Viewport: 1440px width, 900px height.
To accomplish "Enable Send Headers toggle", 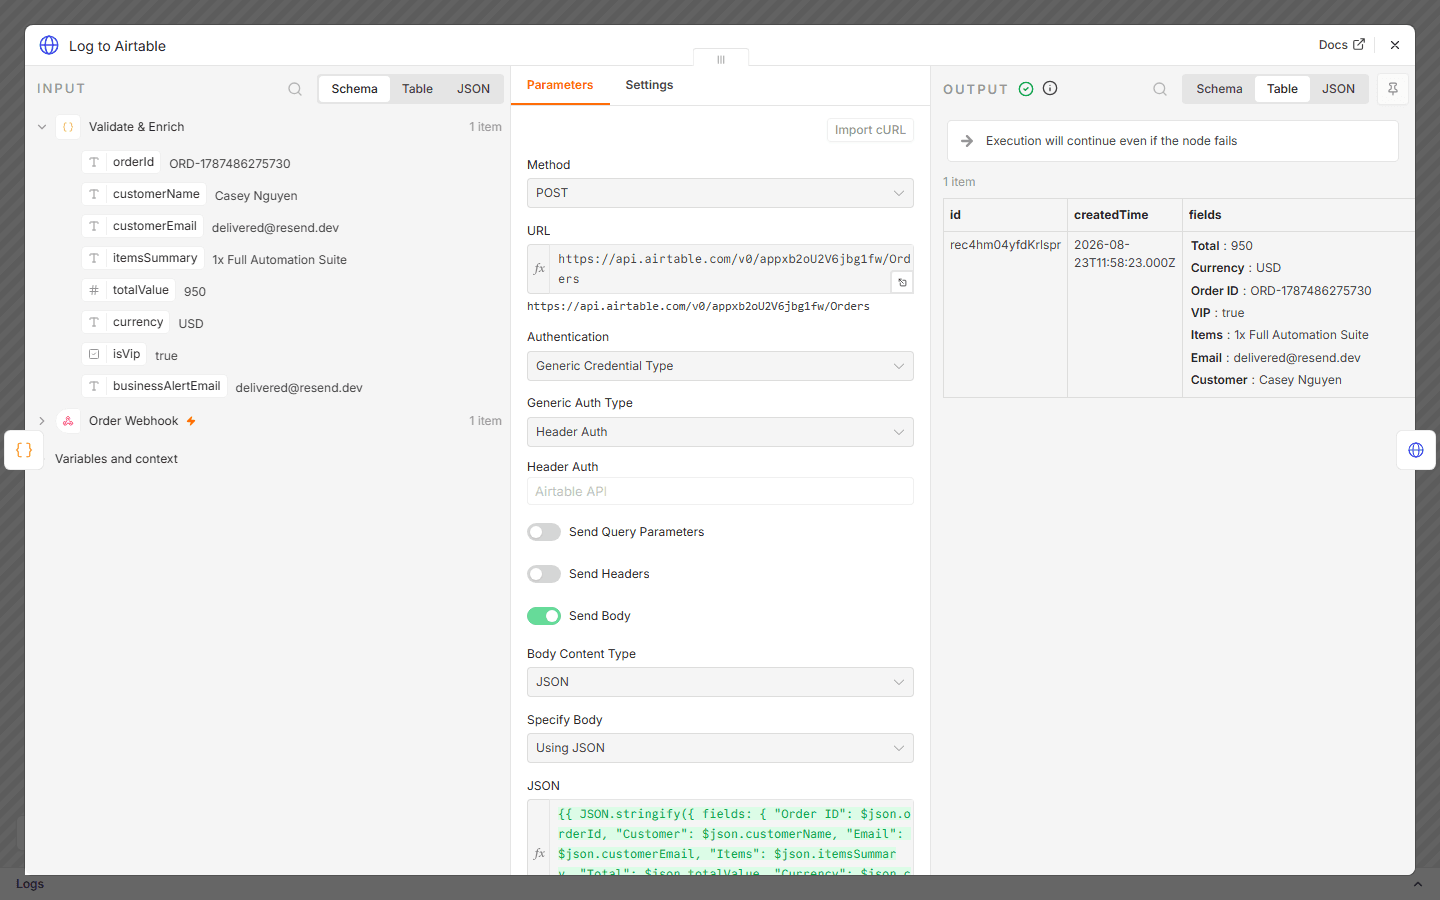I will point(544,574).
